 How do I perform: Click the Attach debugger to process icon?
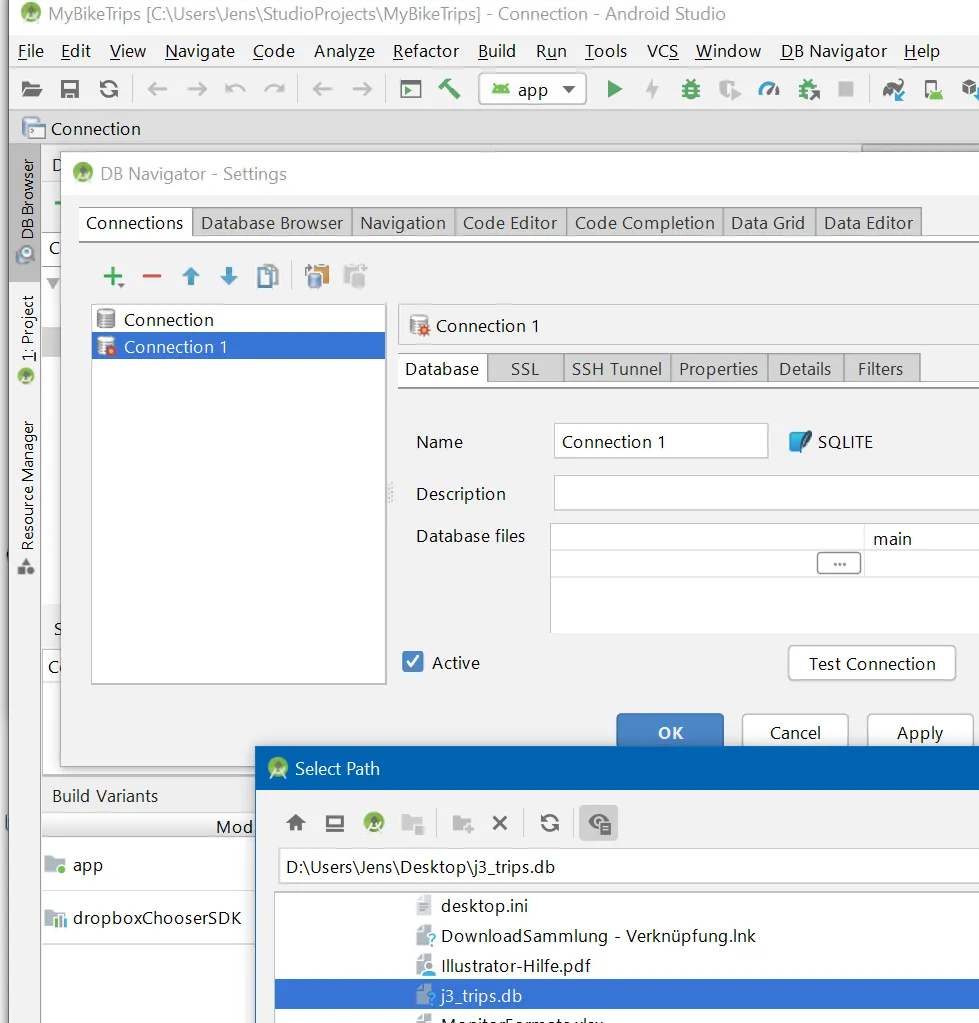(809, 89)
